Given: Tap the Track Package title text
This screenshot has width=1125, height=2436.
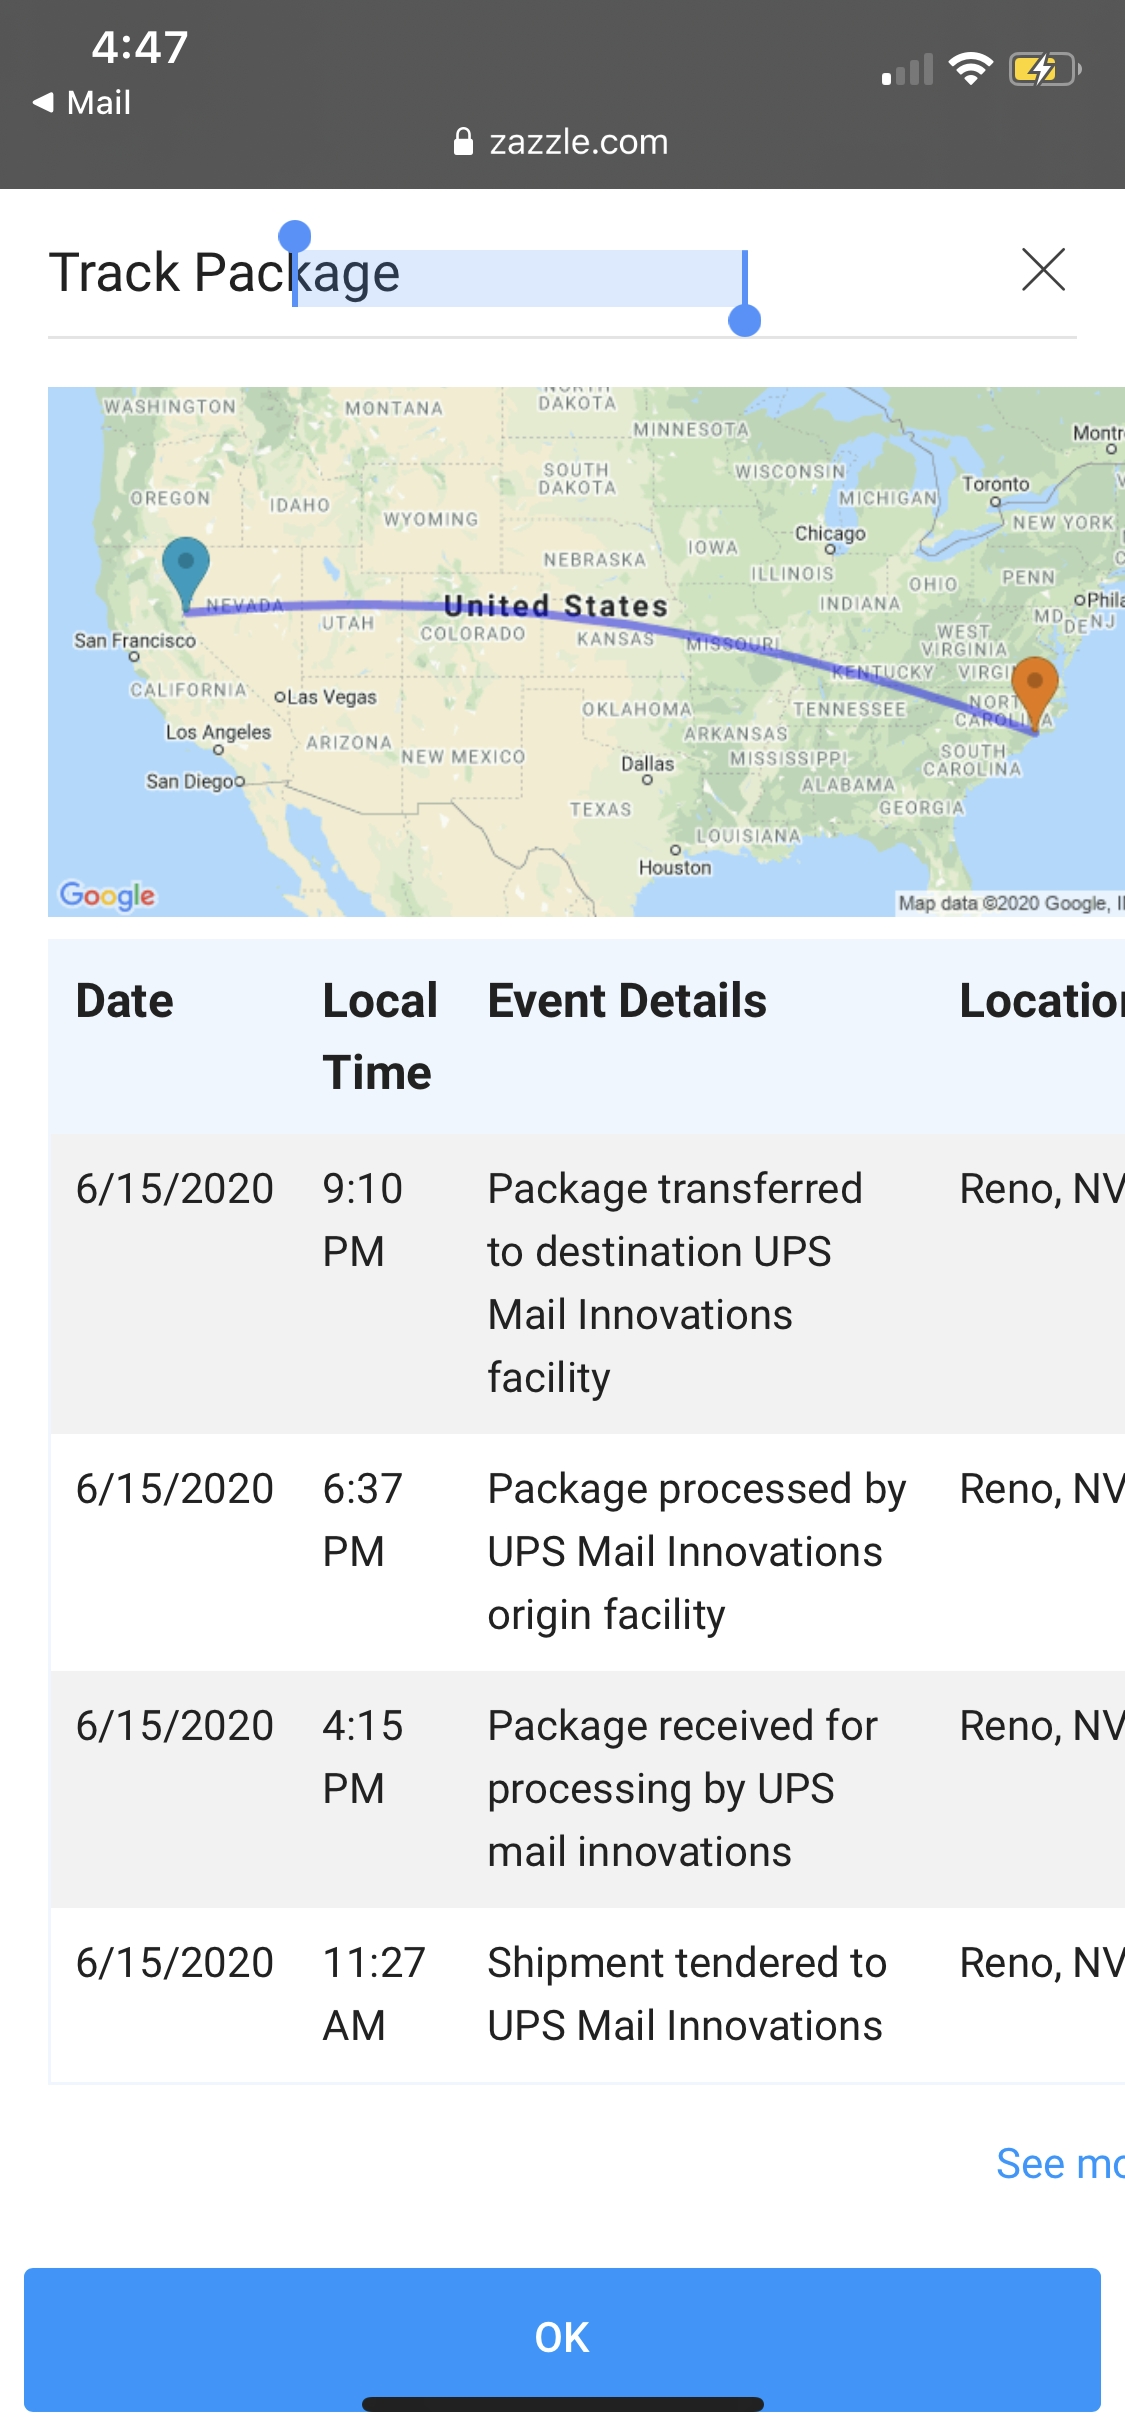Looking at the screenshot, I should pyautogui.click(x=224, y=273).
